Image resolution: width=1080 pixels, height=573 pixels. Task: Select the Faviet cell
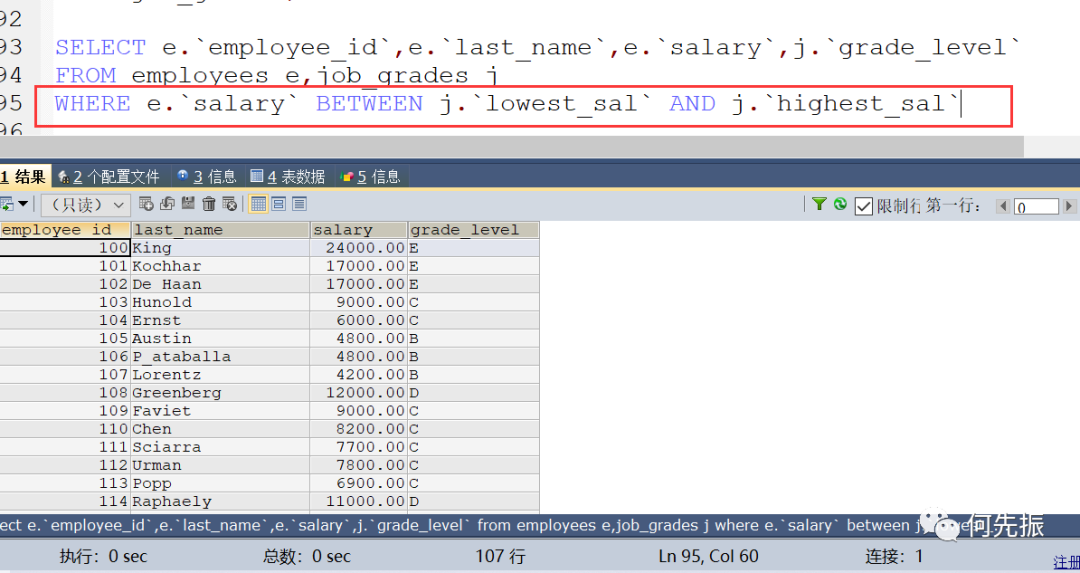(x=220, y=410)
